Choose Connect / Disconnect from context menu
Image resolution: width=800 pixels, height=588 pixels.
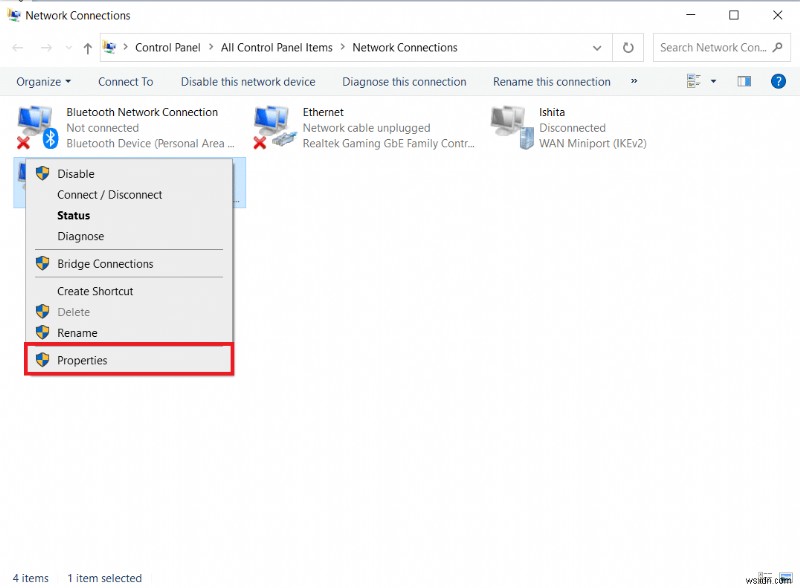click(x=129, y=194)
